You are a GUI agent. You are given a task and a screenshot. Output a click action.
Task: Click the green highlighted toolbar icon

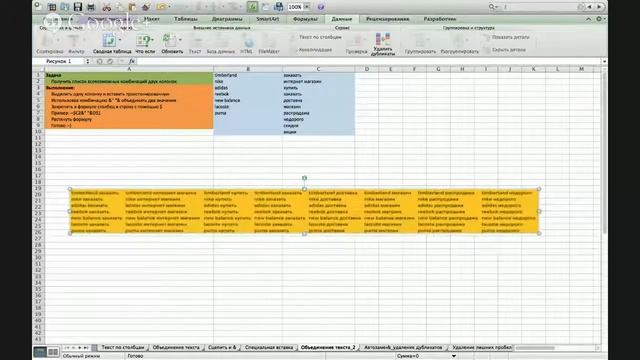click(252, 7)
